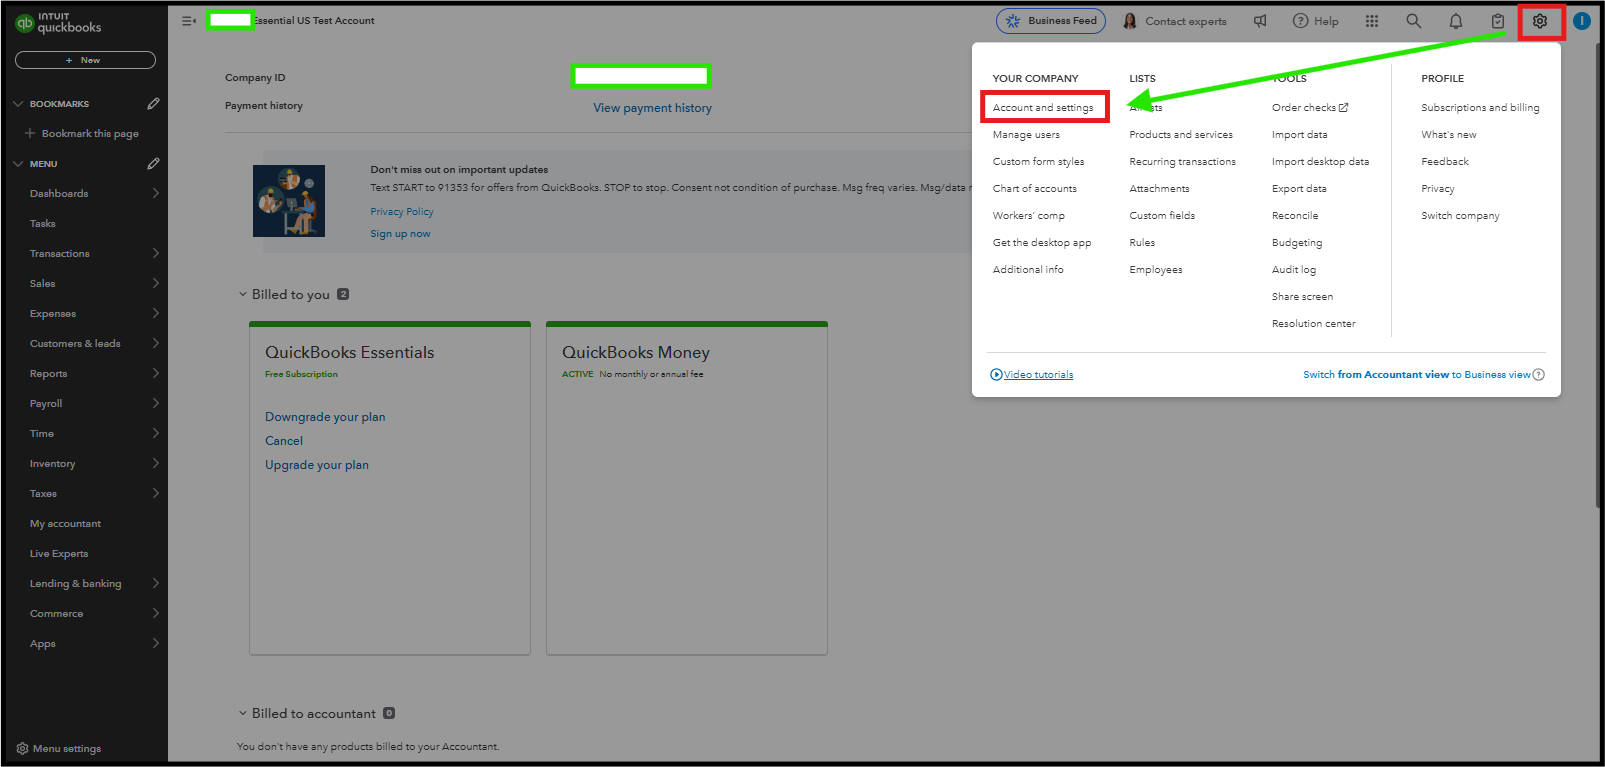Viewport: 1605px width, 767px height.
Task: Choose Switch company
Action: tap(1460, 216)
